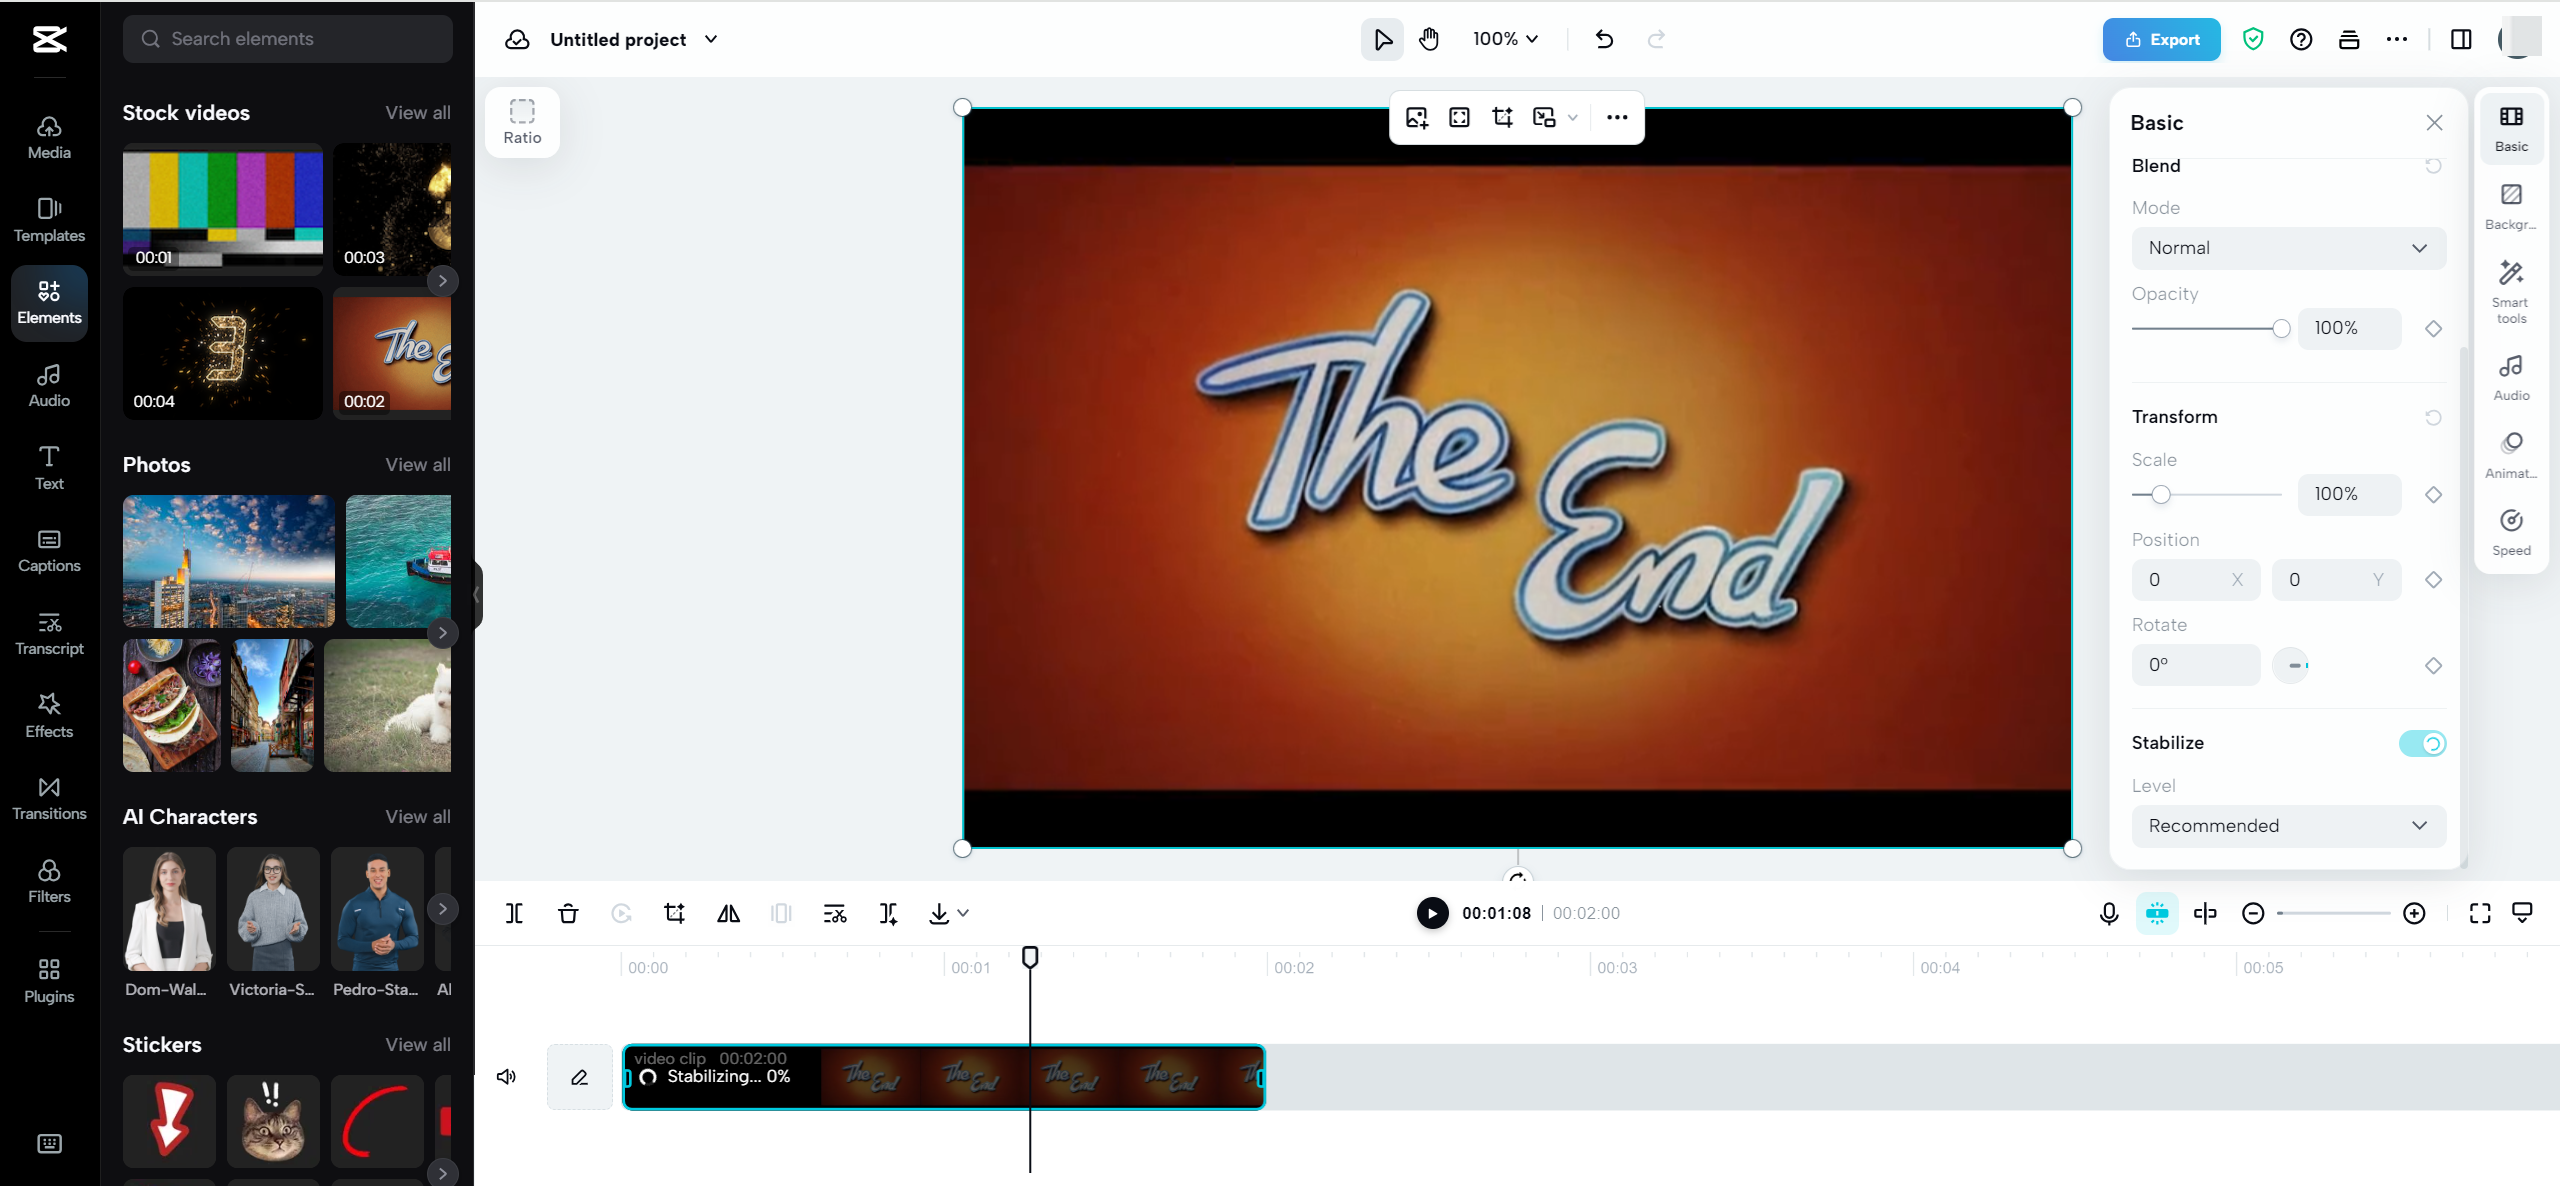Open the 100% zoom level dropdown
The image size is (2560, 1186).
click(x=1505, y=39)
